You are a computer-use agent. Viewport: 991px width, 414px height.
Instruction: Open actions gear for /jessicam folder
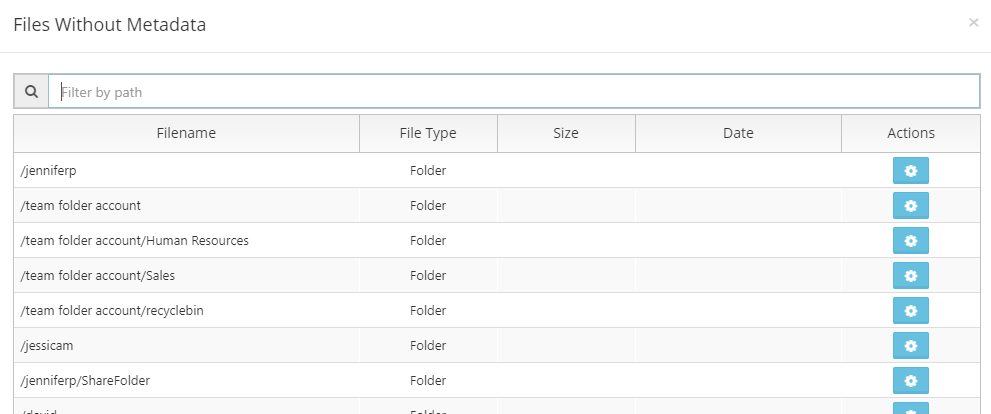pos(910,346)
